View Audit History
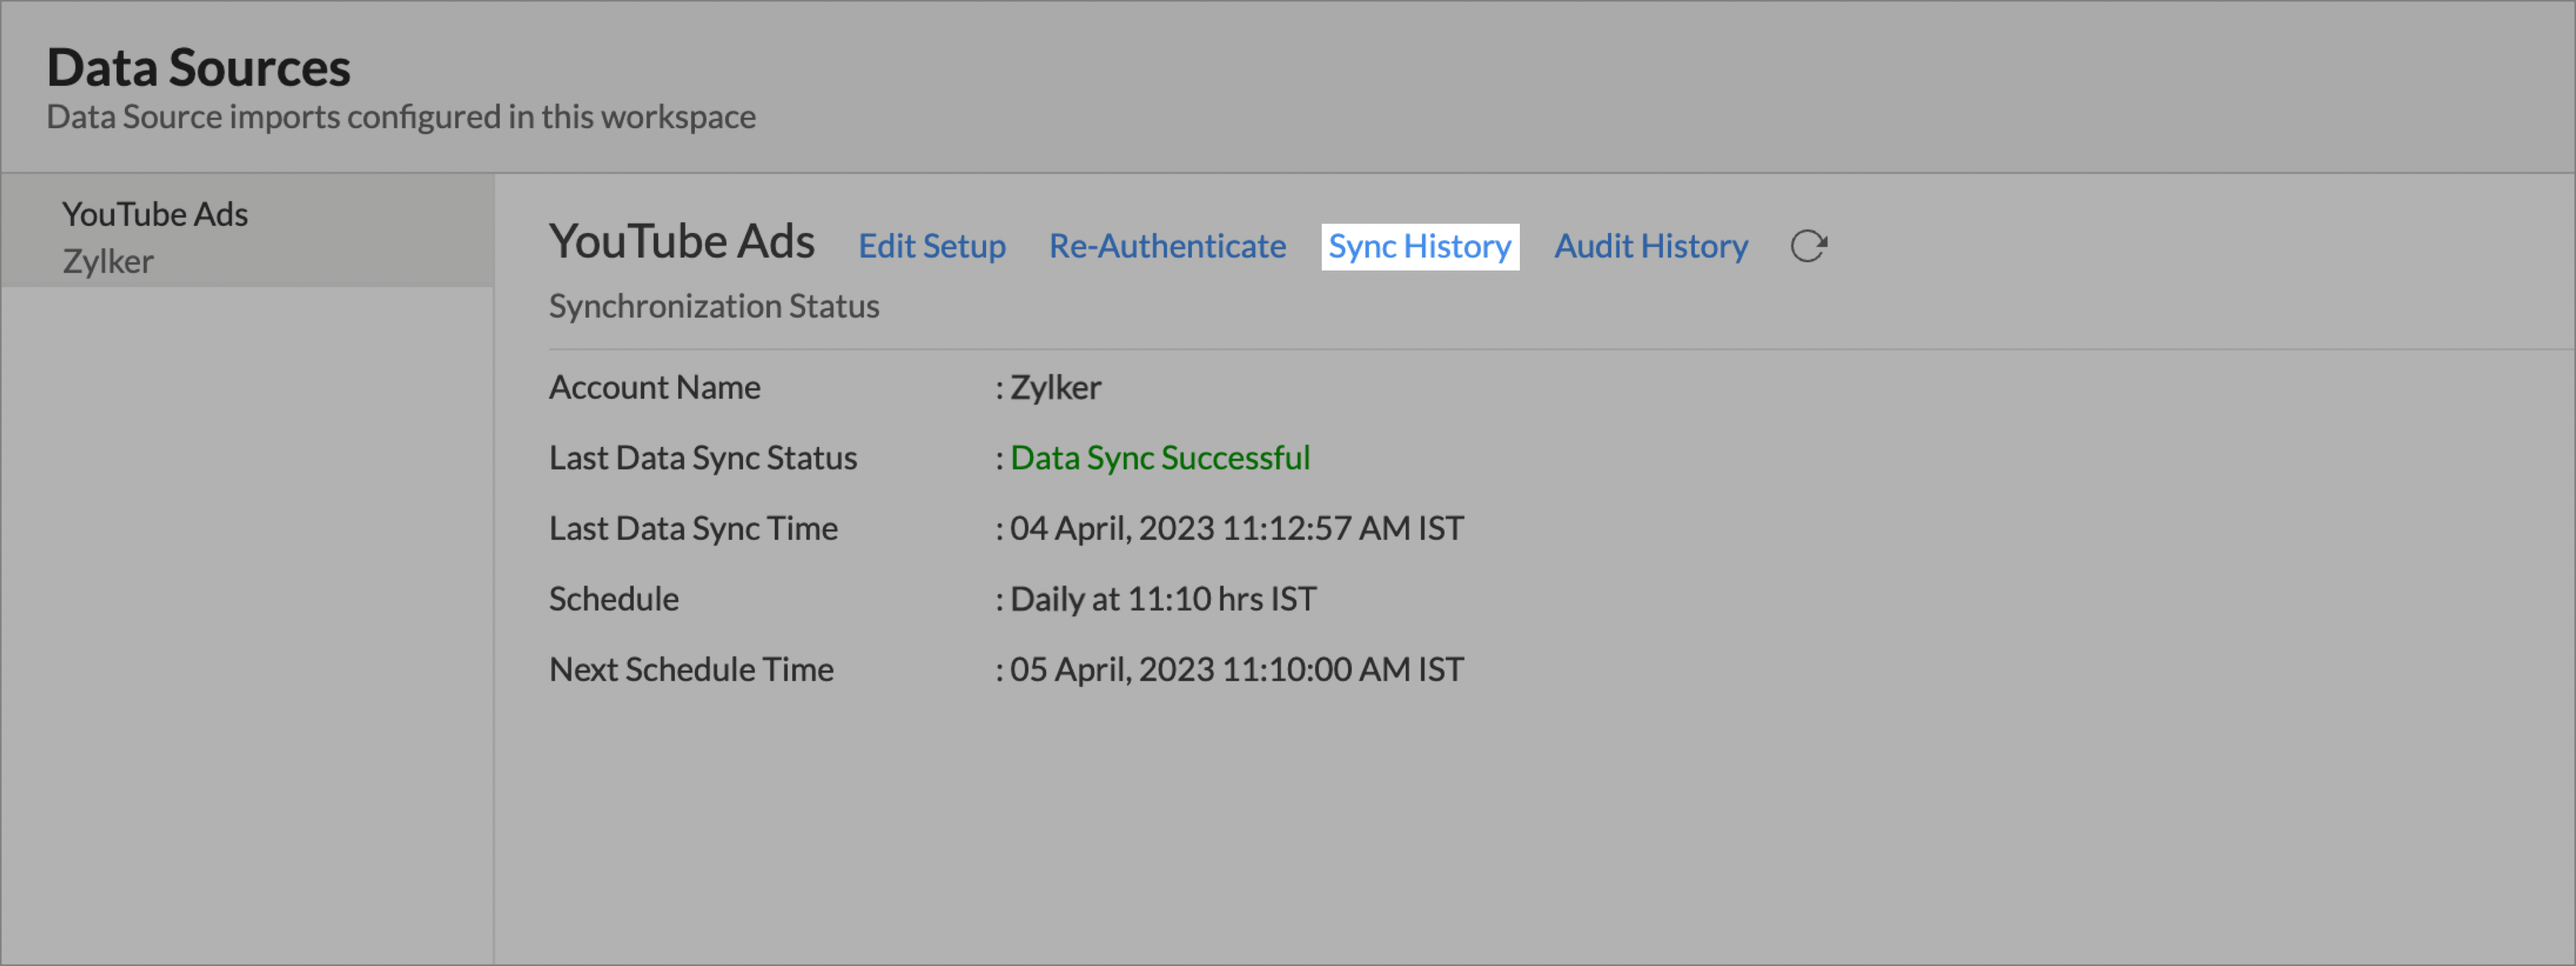The width and height of the screenshot is (2576, 966). click(1650, 246)
